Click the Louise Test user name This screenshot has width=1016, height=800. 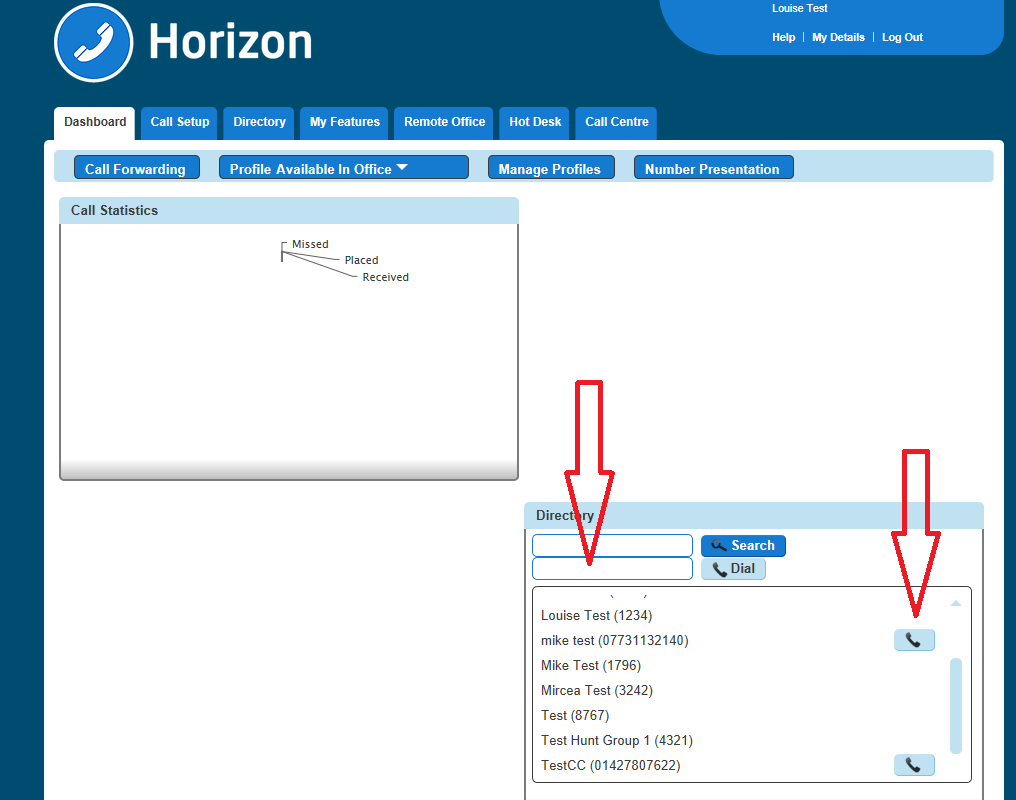click(x=800, y=8)
